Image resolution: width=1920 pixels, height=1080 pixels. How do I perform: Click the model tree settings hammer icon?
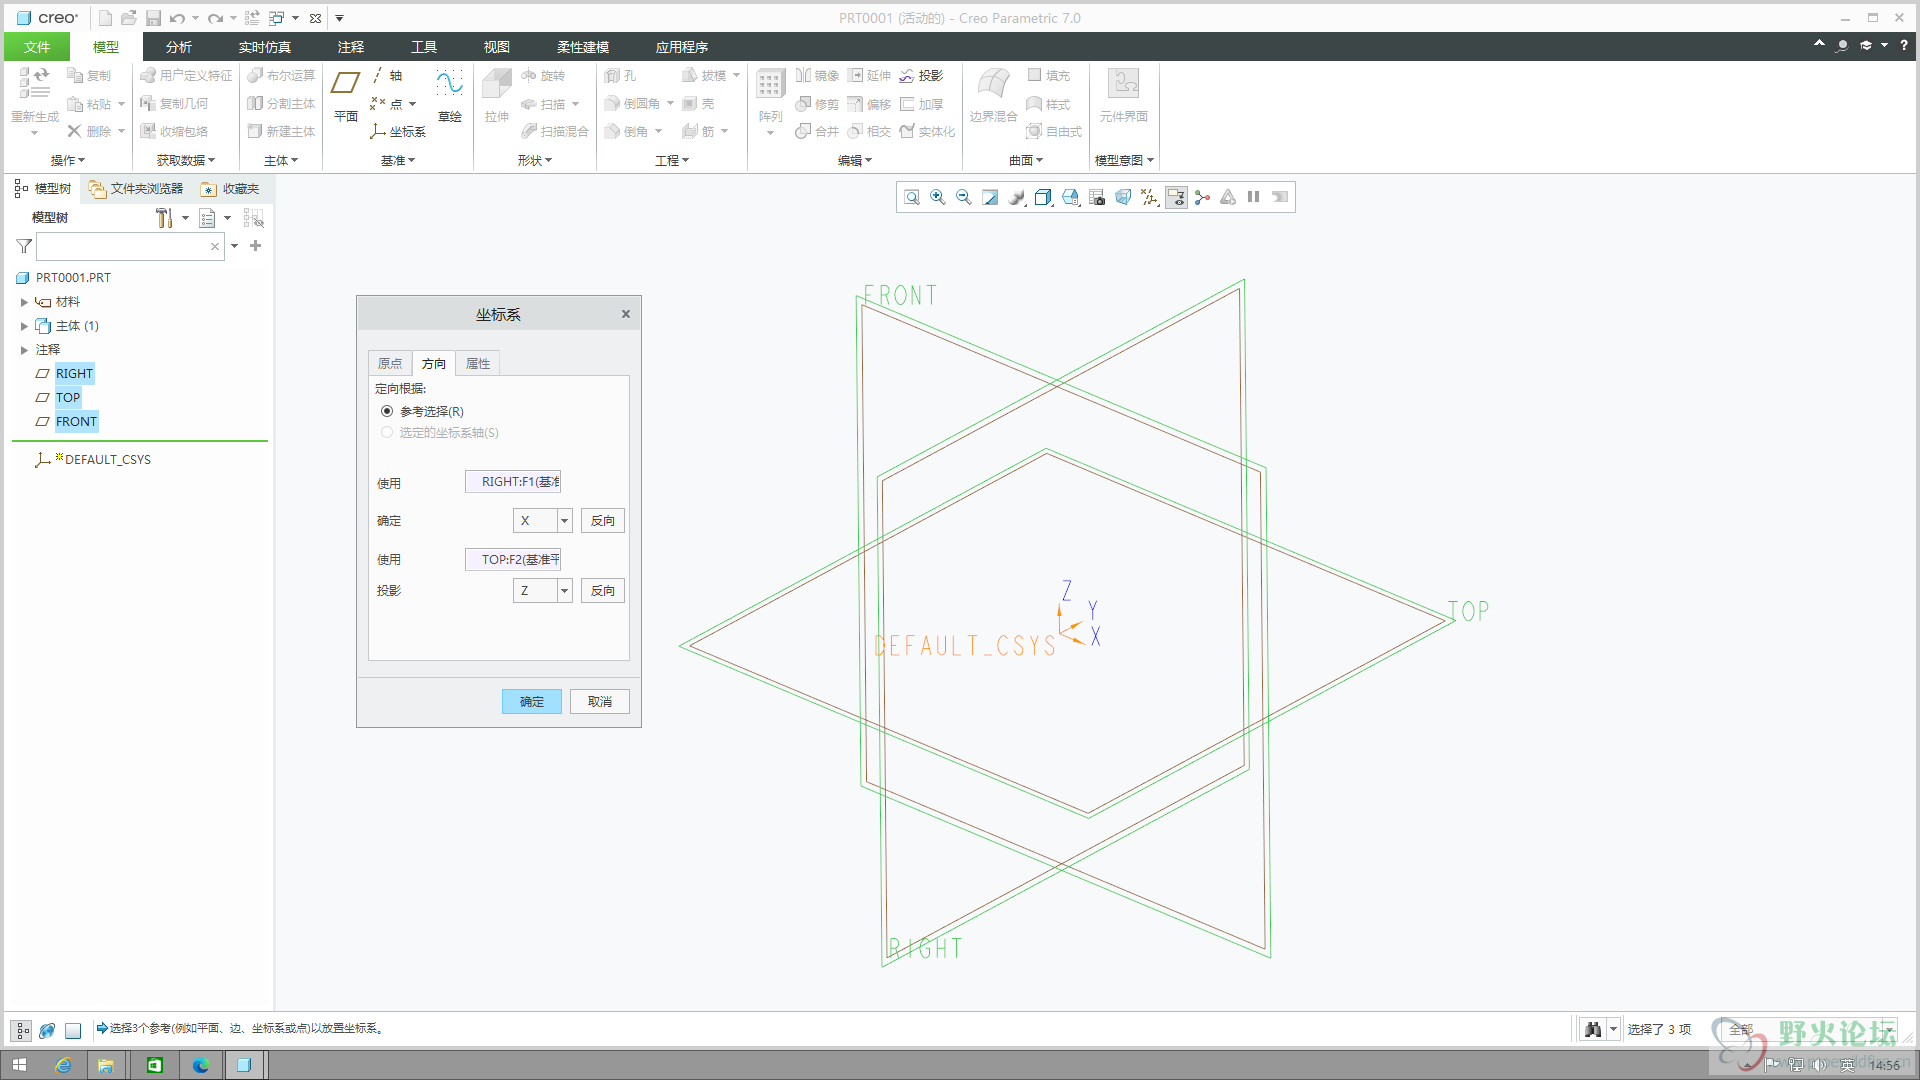click(x=164, y=218)
